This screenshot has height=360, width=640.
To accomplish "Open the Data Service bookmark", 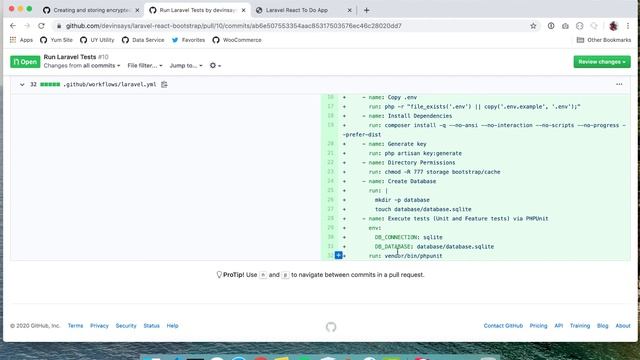I will (143, 40).
